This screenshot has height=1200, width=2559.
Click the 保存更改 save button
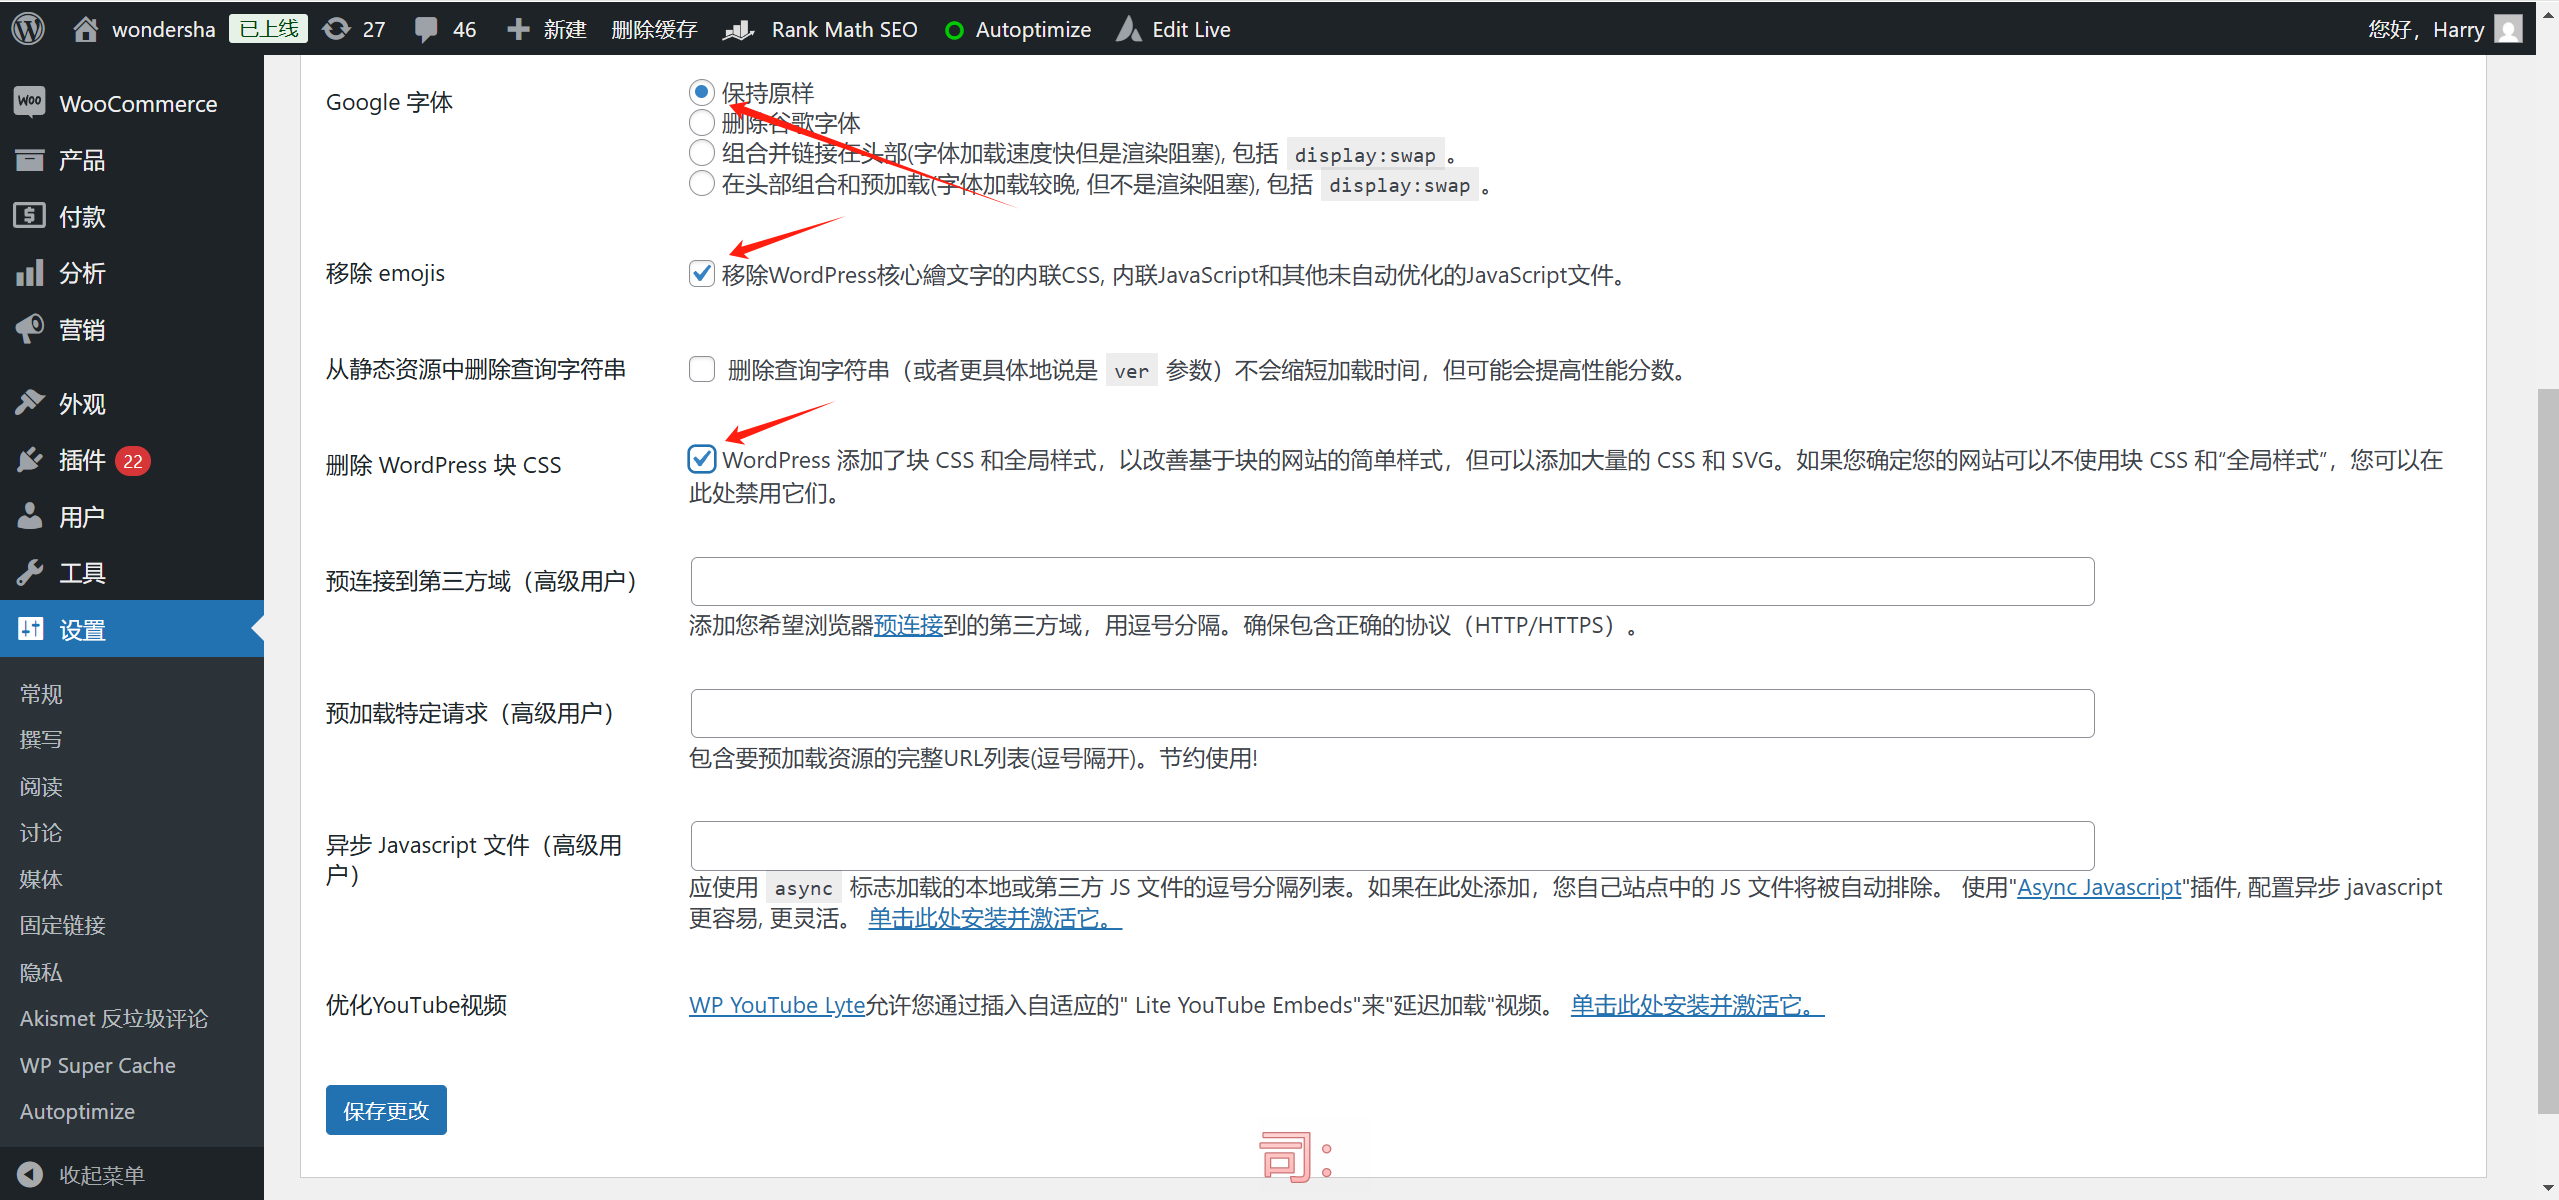(385, 1109)
